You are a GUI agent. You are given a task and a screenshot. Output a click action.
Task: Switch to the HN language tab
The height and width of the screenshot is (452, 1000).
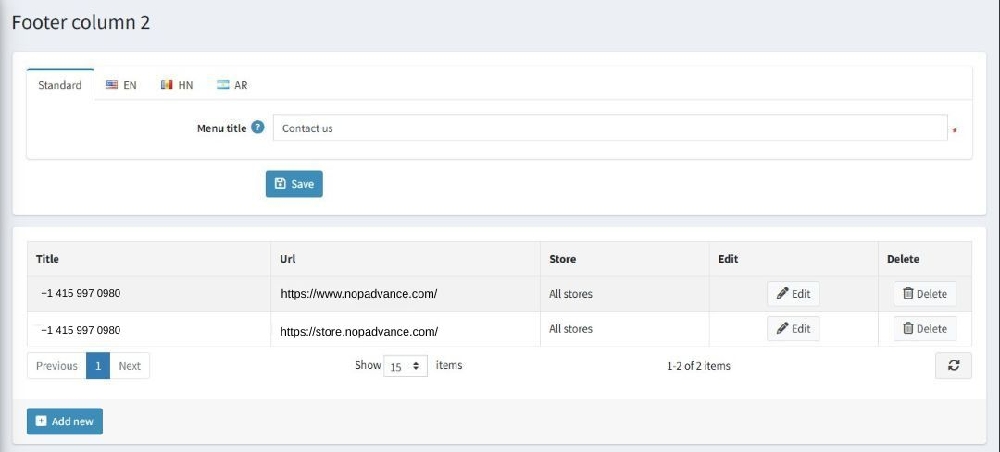coord(177,85)
